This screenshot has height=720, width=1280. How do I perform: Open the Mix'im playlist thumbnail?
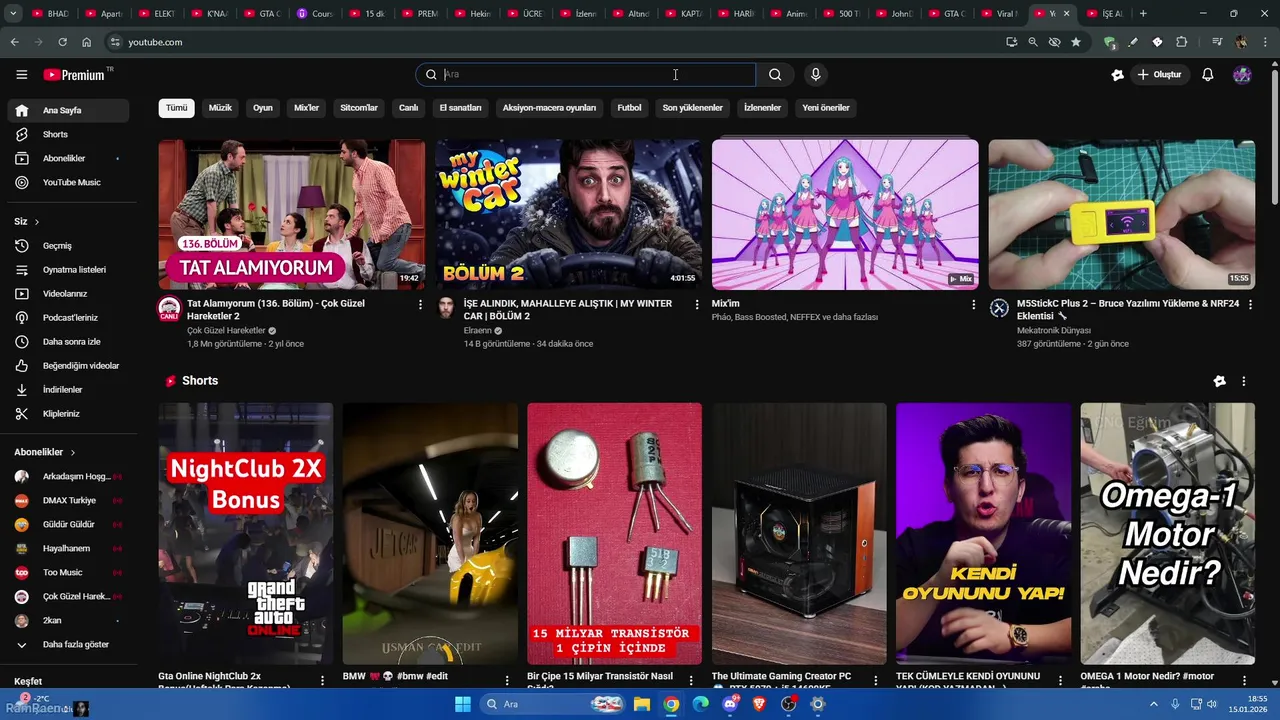tap(845, 214)
